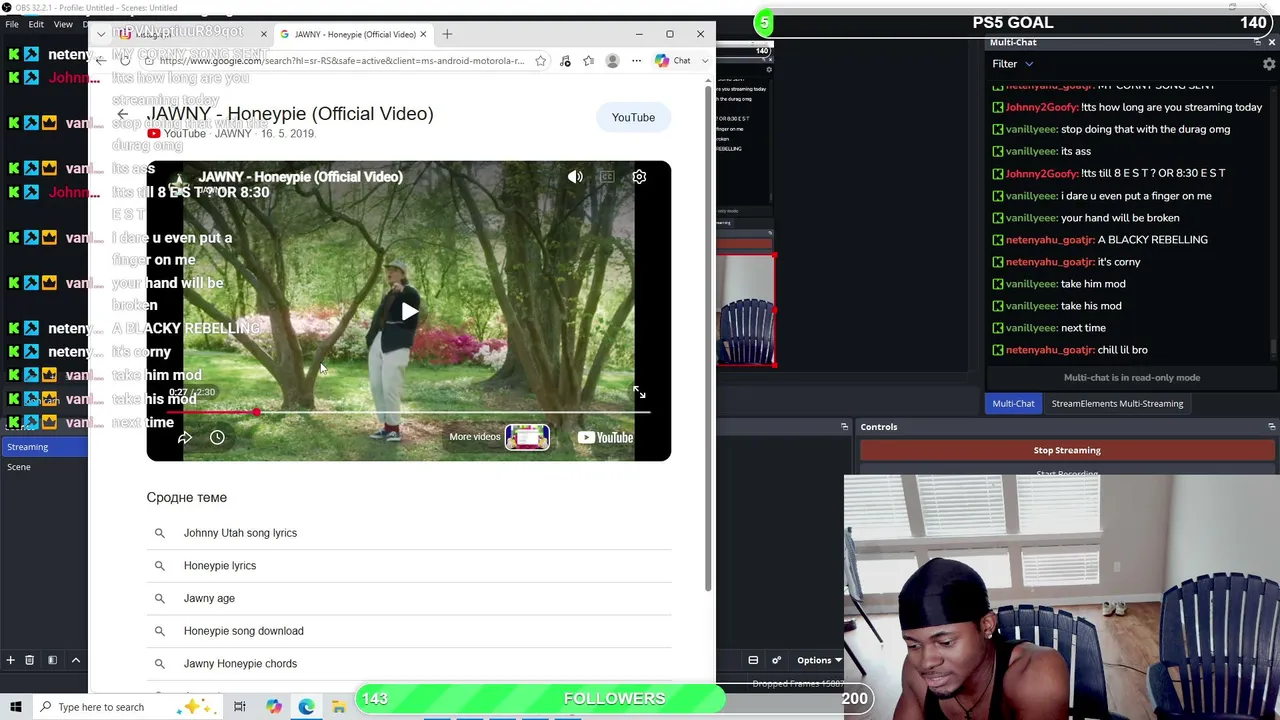The image size is (1280, 720).
Task: Go back from the video result page
Action: [x=122, y=114]
